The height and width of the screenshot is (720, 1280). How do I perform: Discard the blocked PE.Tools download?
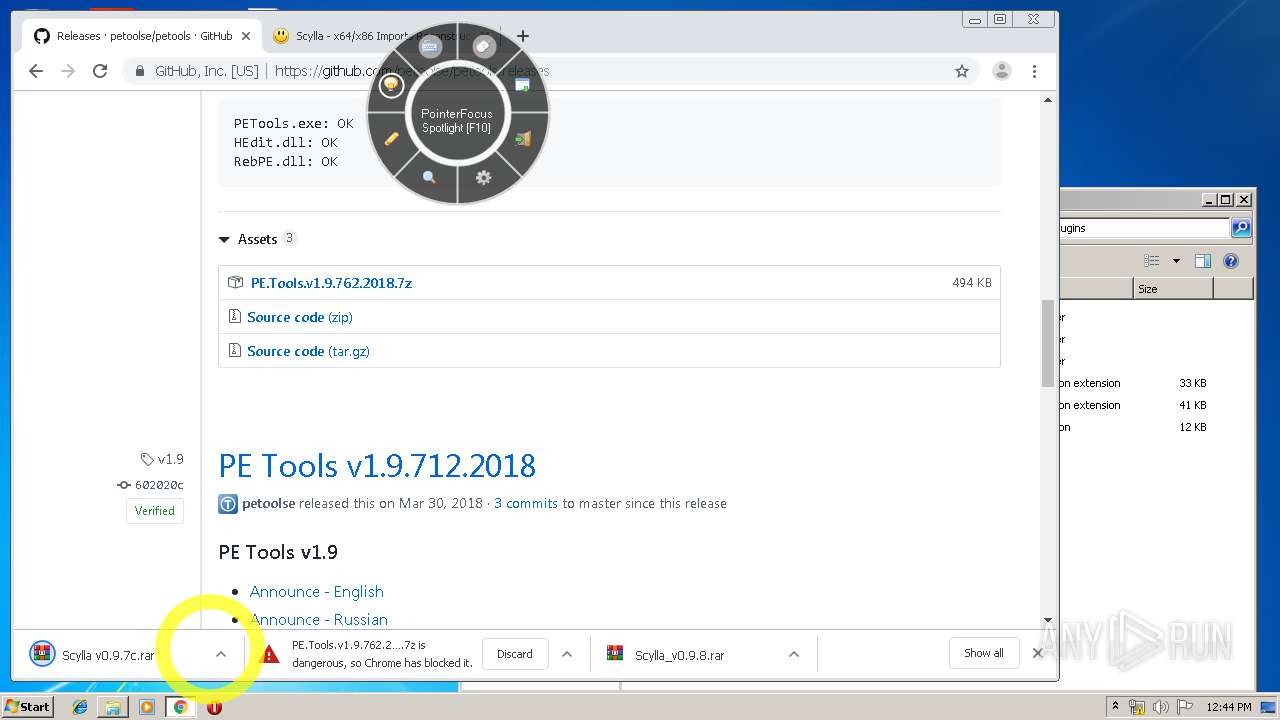coord(515,654)
